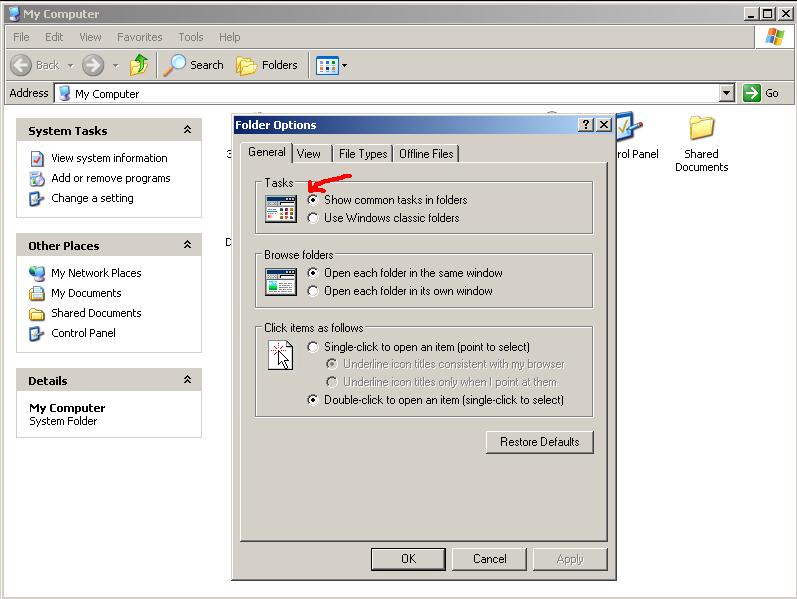Select Underline icon titles consistent with browser

(x=331, y=364)
